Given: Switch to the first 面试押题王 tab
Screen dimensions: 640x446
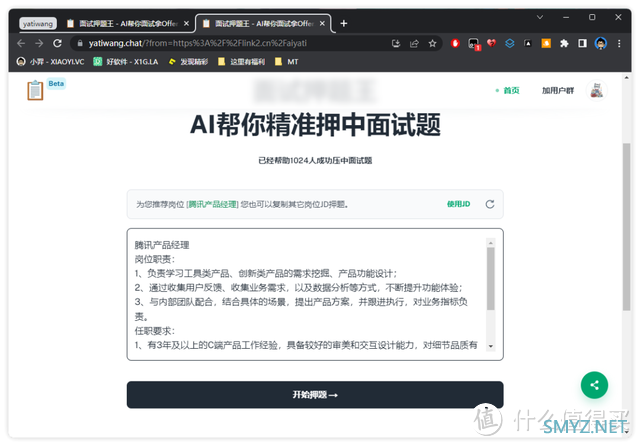Looking at the screenshot, I should pos(128,24).
